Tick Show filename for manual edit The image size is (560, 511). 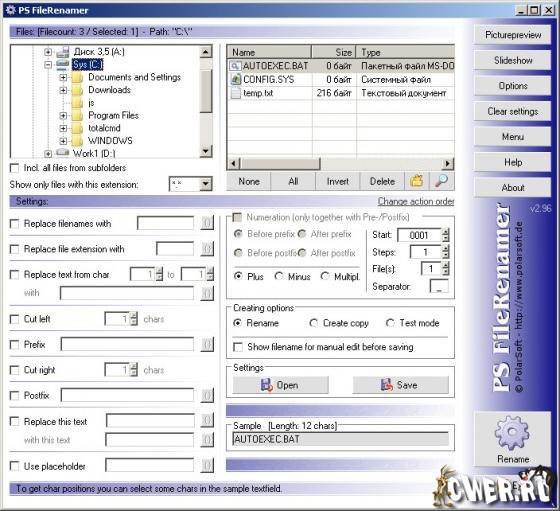click(x=238, y=347)
